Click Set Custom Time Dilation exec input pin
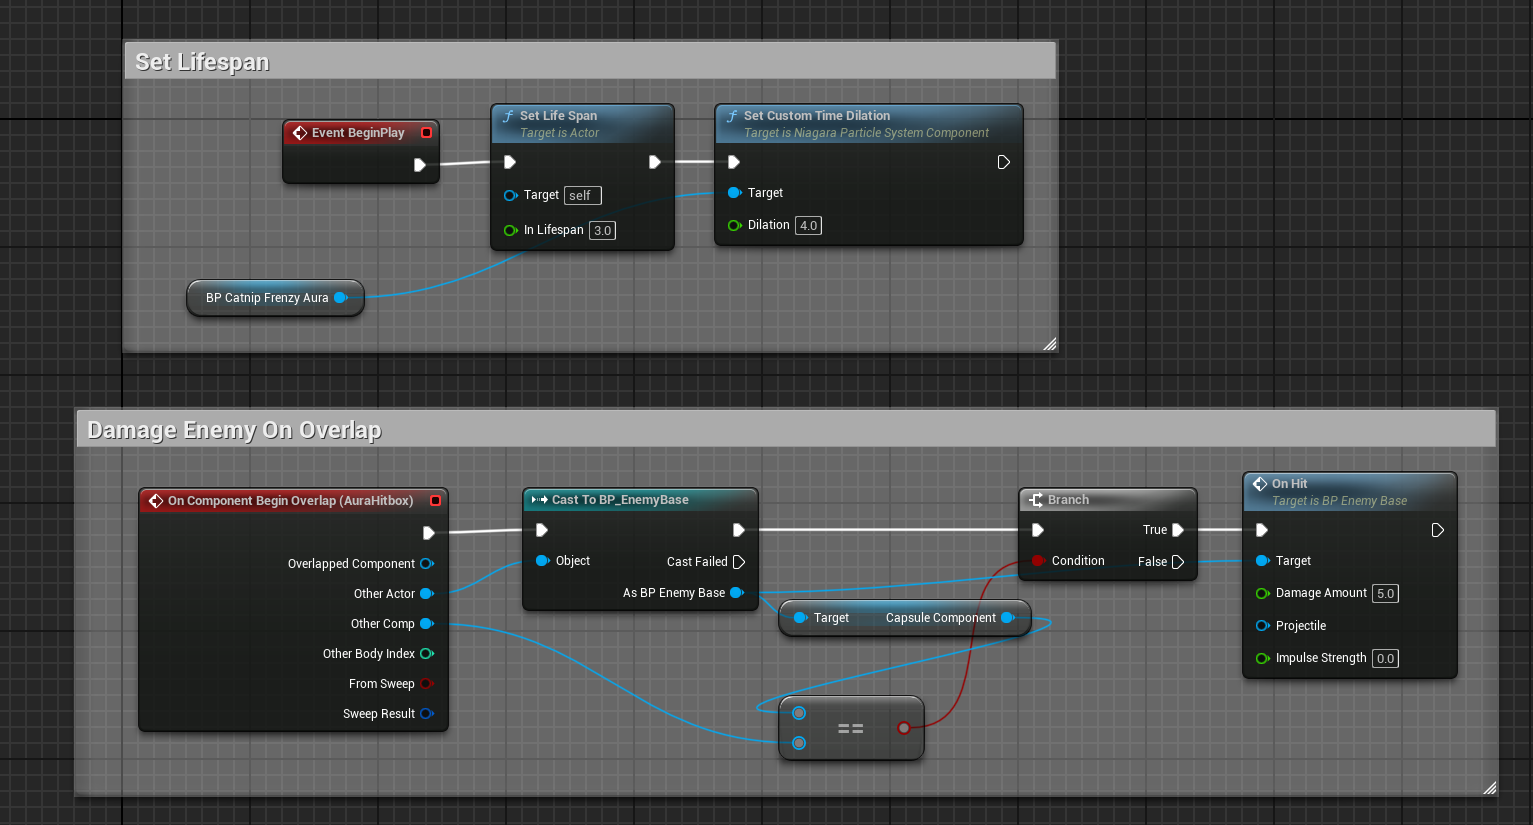The height and width of the screenshot is (825, 1533). (734, 162)
